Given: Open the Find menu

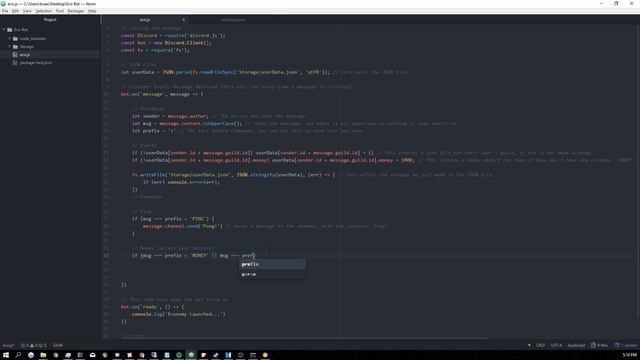Looking at the screenshot, I should 60,11.
